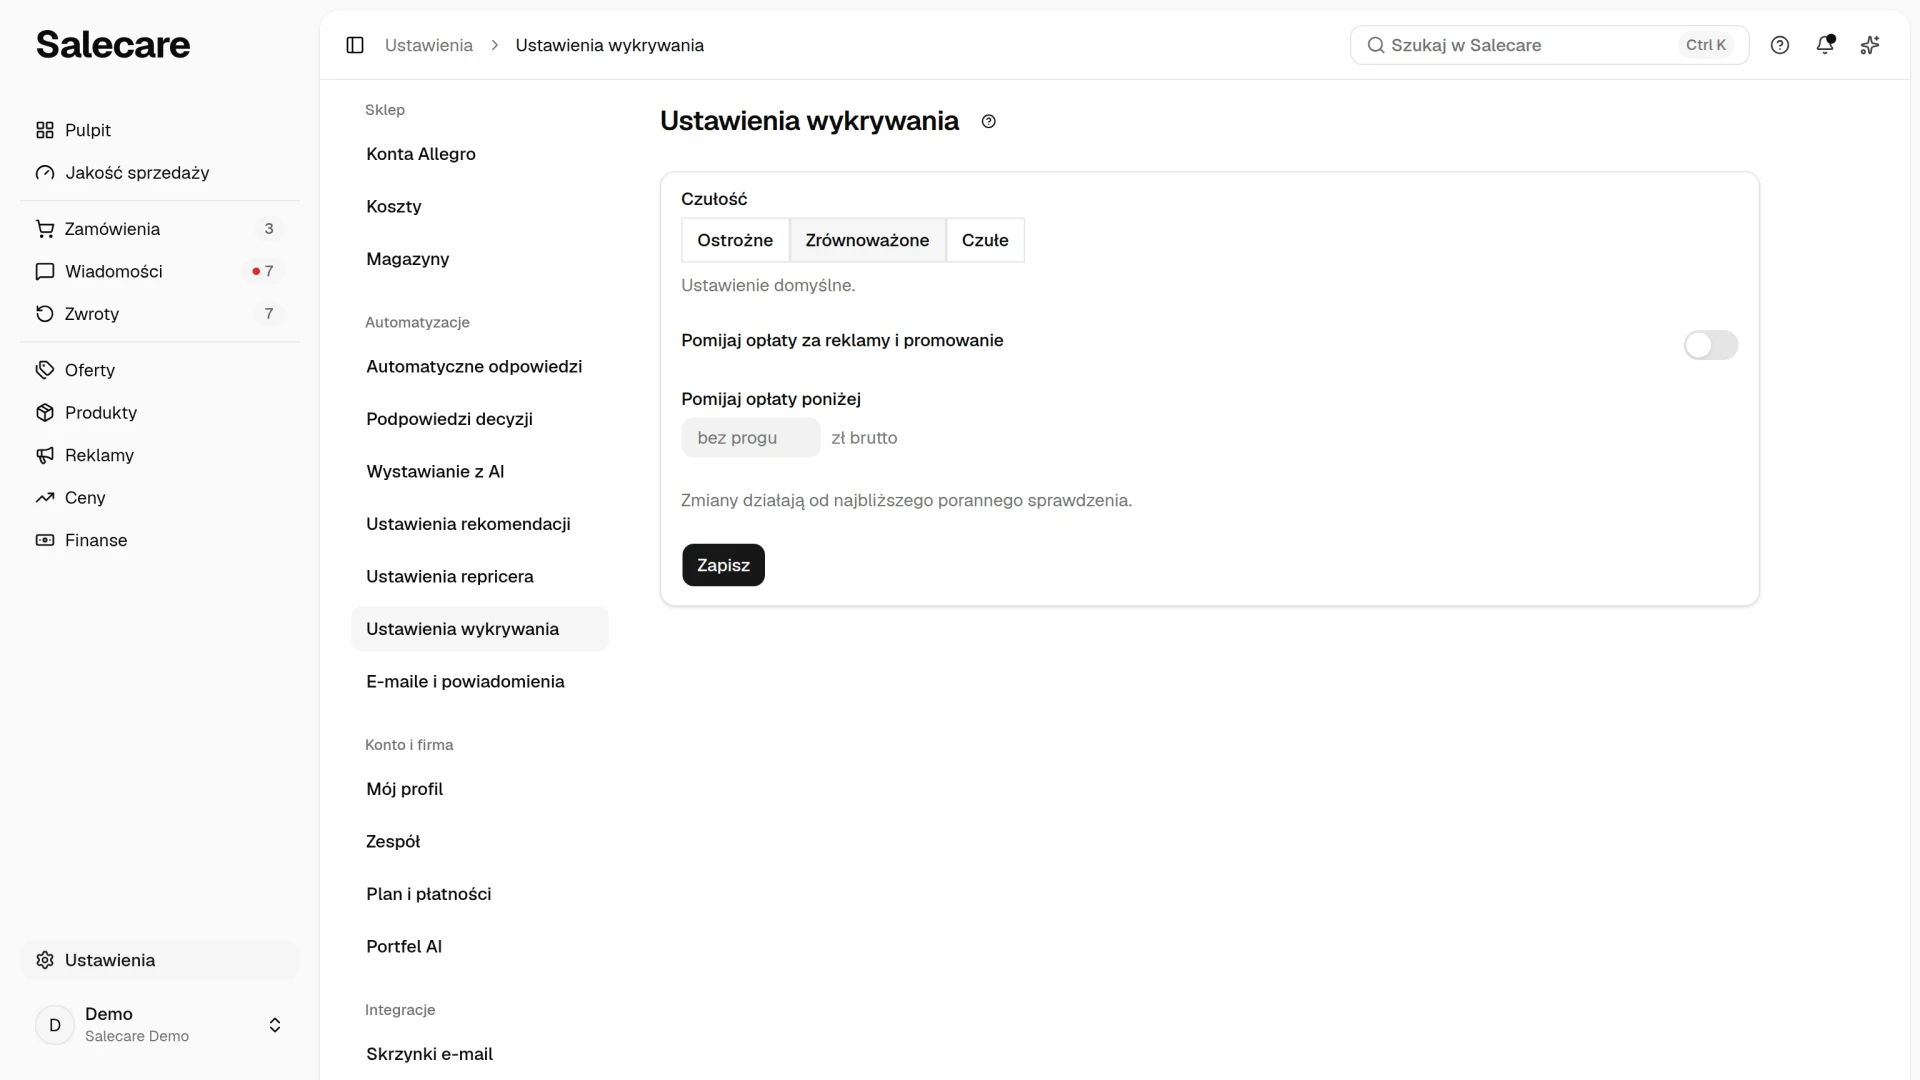Viewport: 1920px width, 1080px height.
Task: Open the notifications bell icon
Action: 1825,44
